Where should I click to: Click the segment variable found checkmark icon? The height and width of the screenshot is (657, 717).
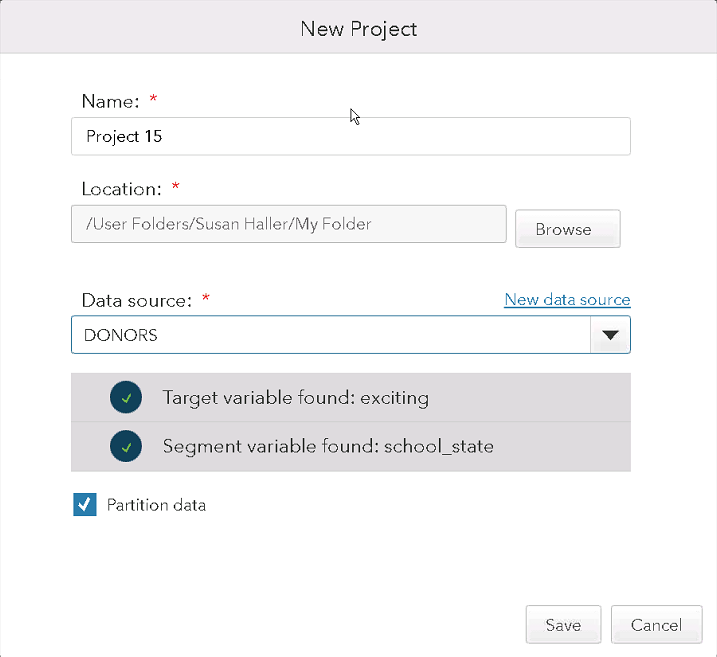pyautogui.click(x=126, y=446)
